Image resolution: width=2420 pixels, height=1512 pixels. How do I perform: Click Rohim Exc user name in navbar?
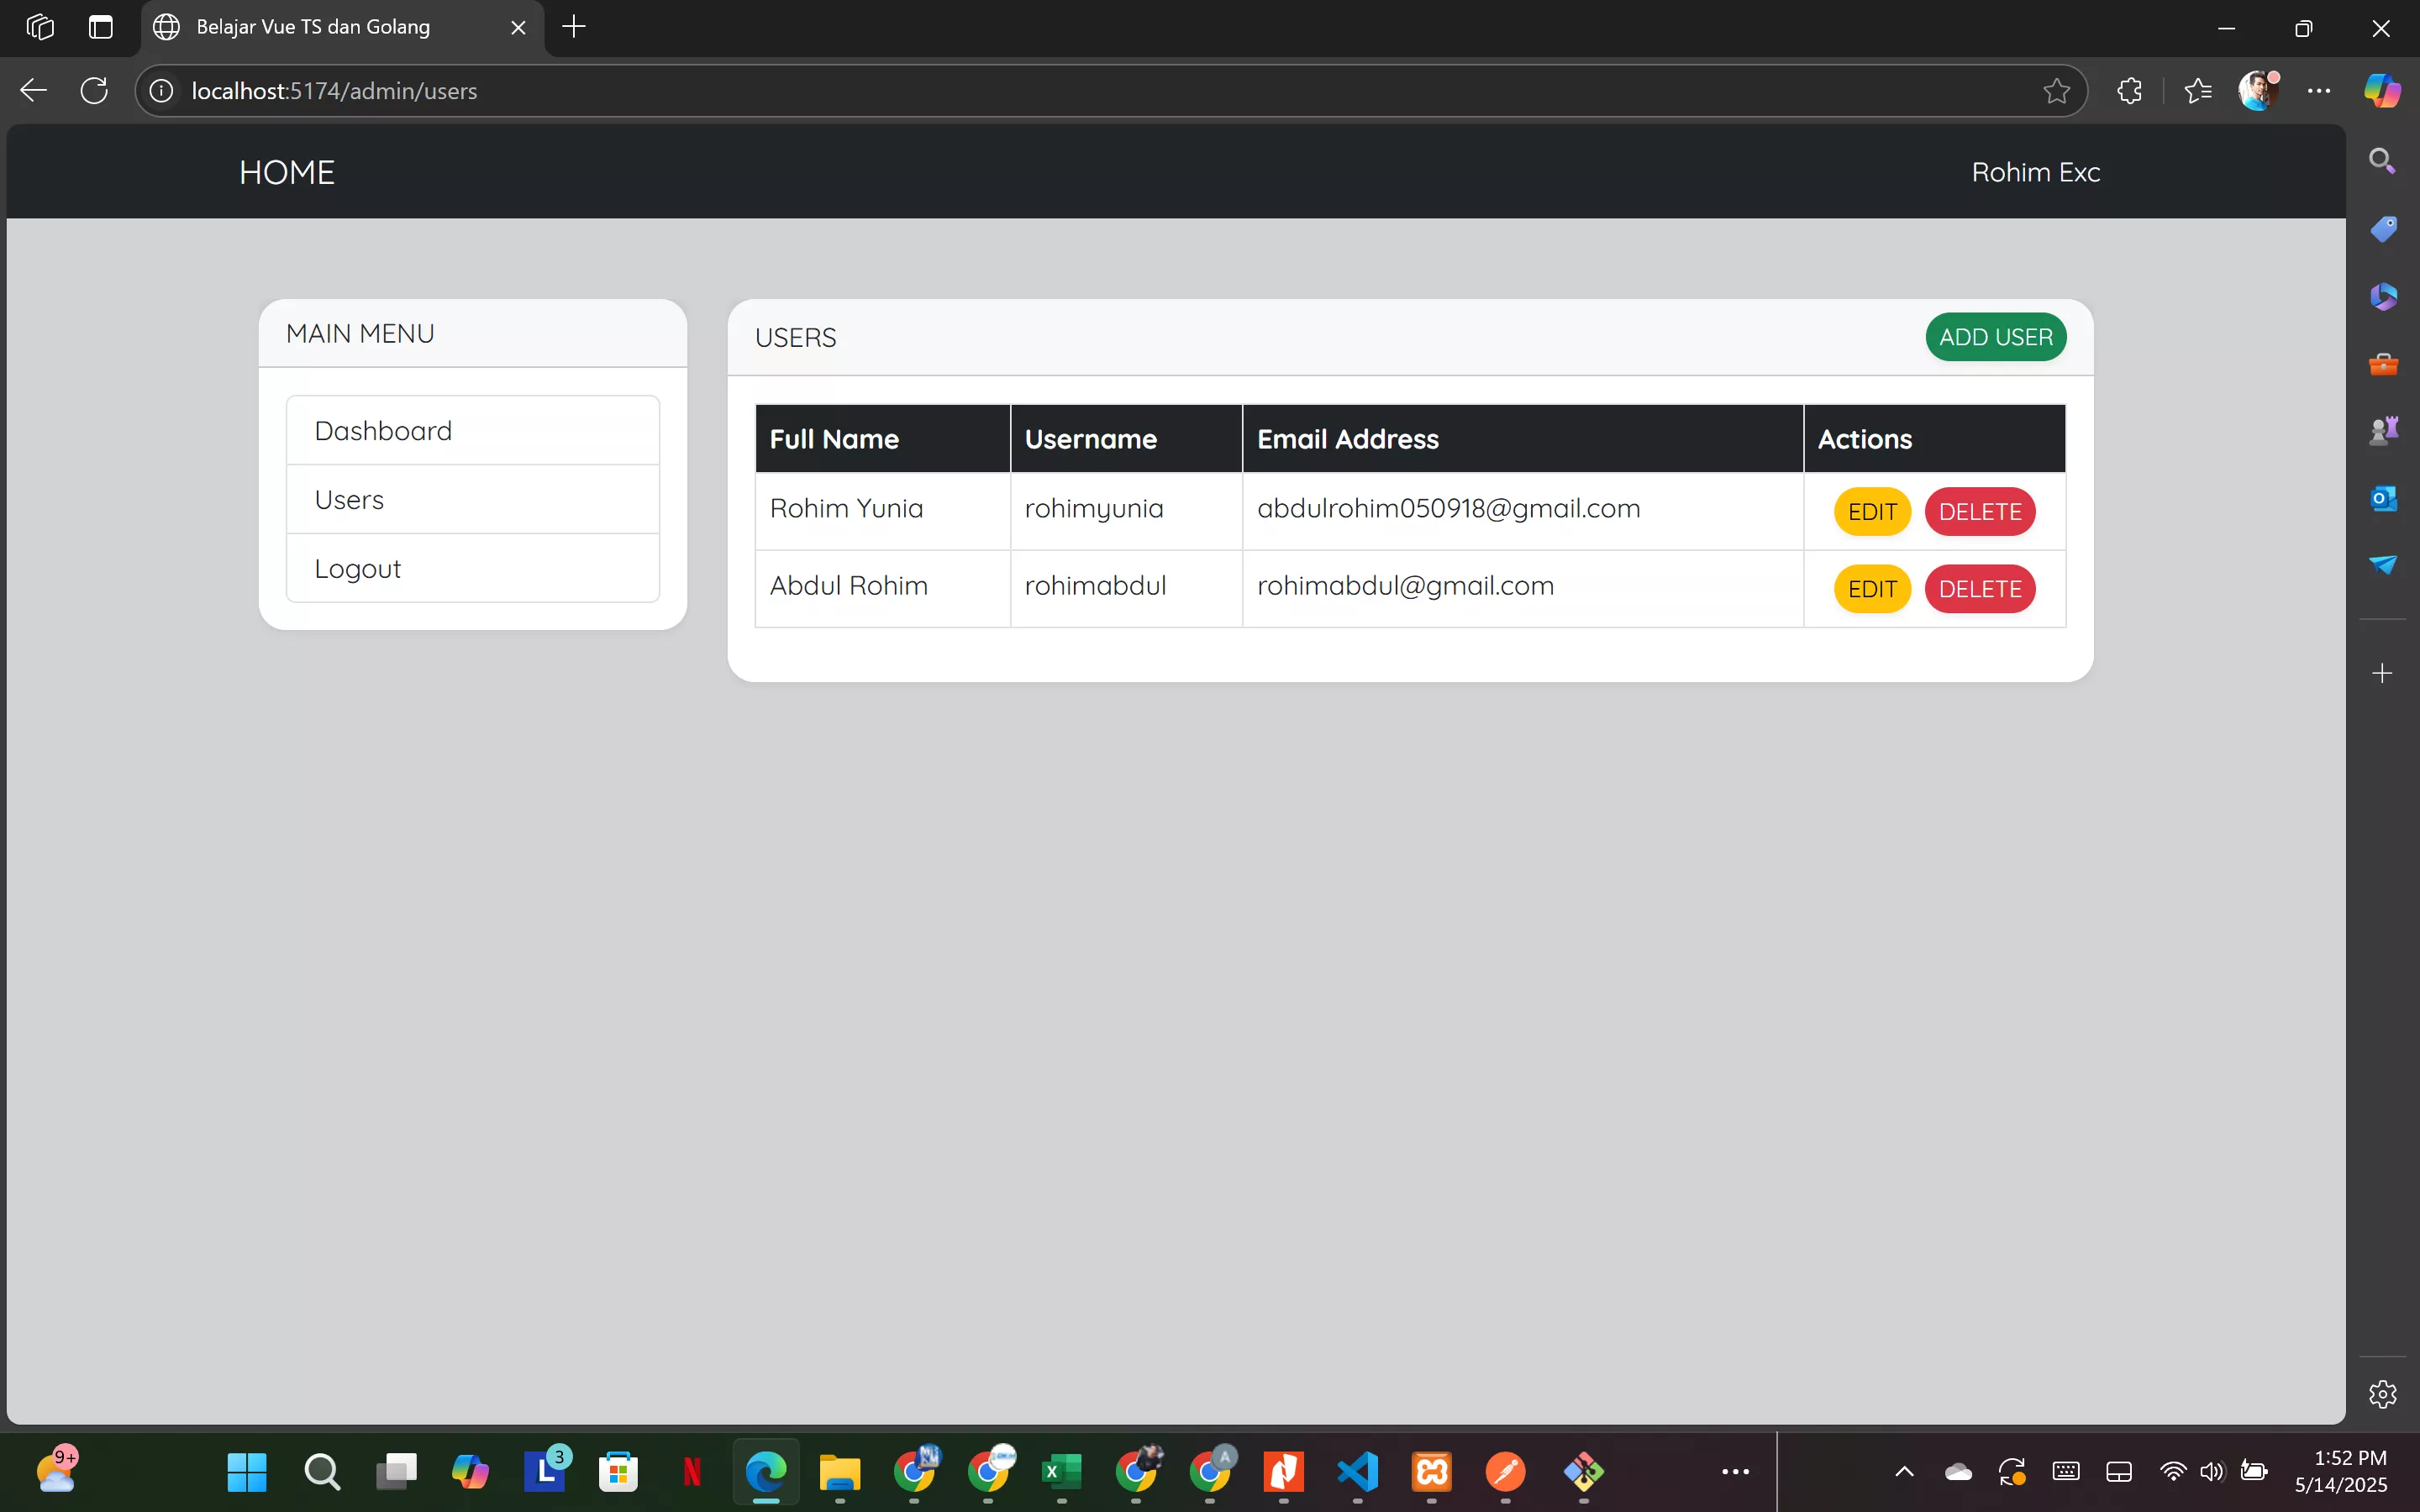pos(2036,172)
